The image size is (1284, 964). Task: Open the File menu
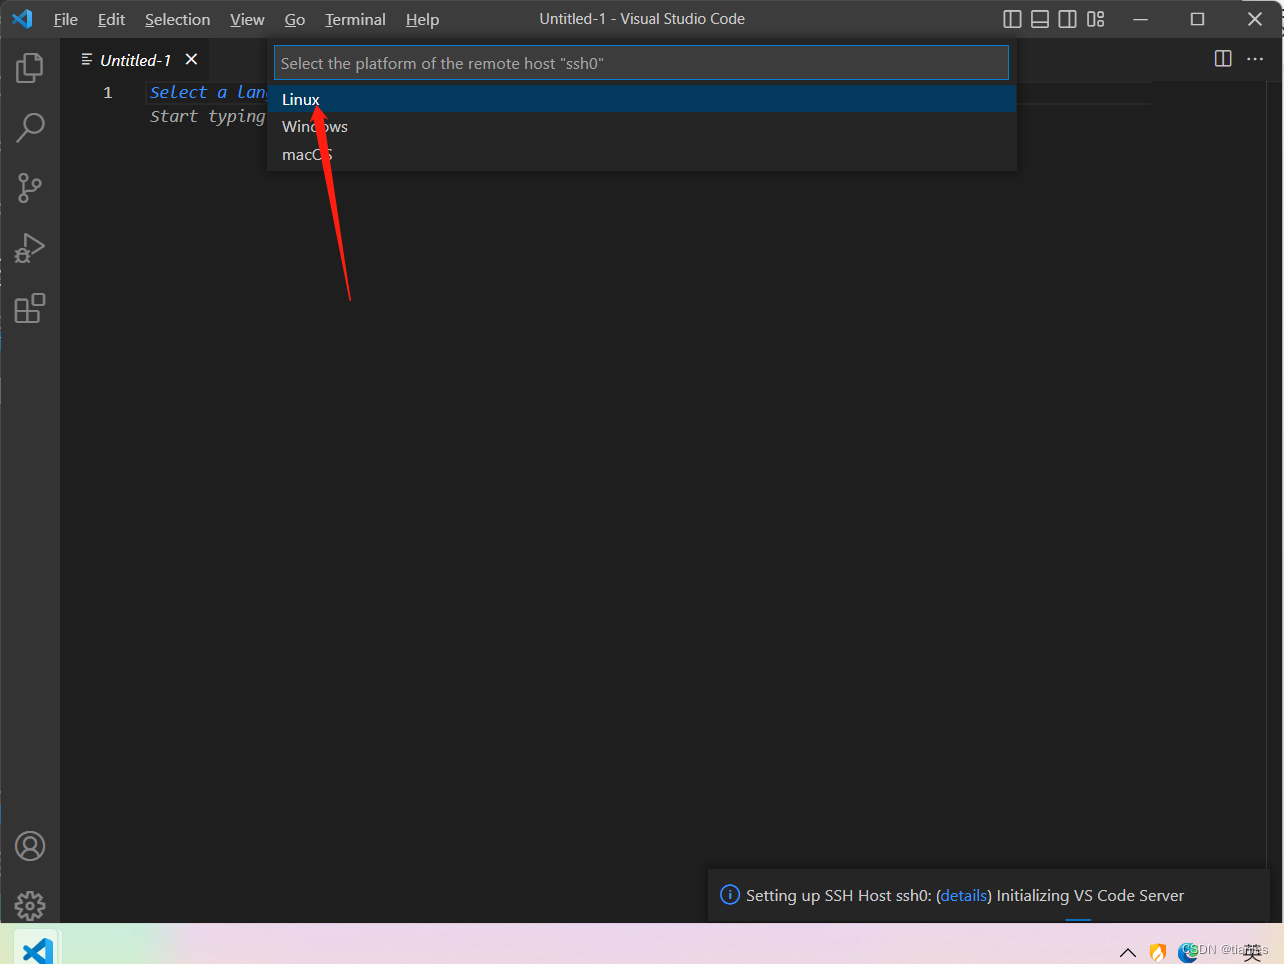66,19
